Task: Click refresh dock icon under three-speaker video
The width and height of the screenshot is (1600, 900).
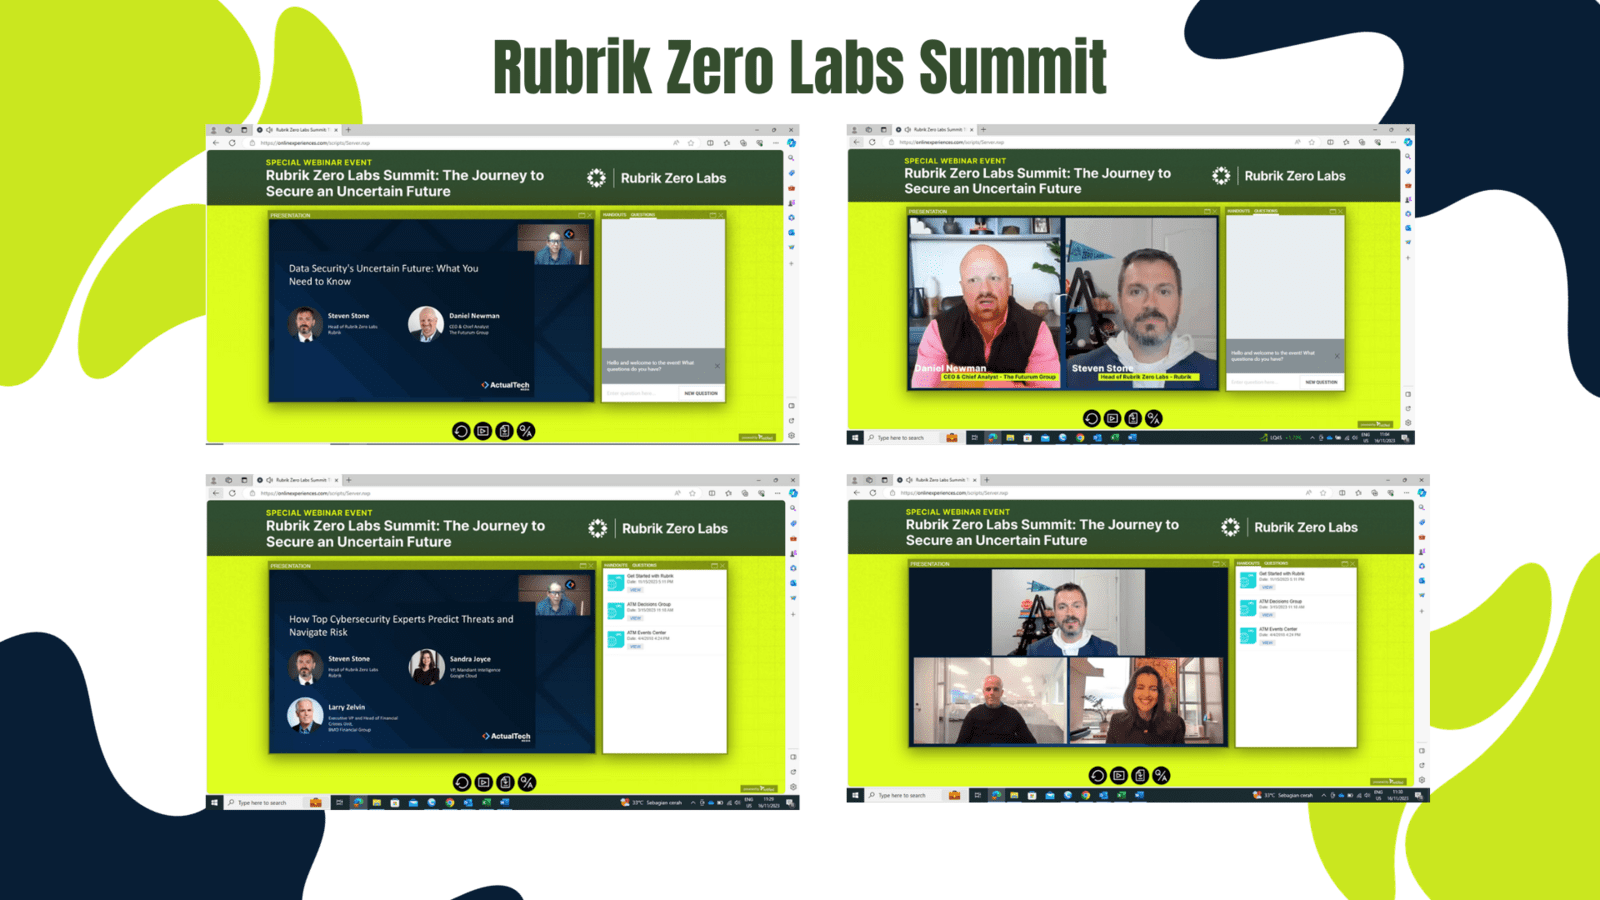Action: [1097, 775]
